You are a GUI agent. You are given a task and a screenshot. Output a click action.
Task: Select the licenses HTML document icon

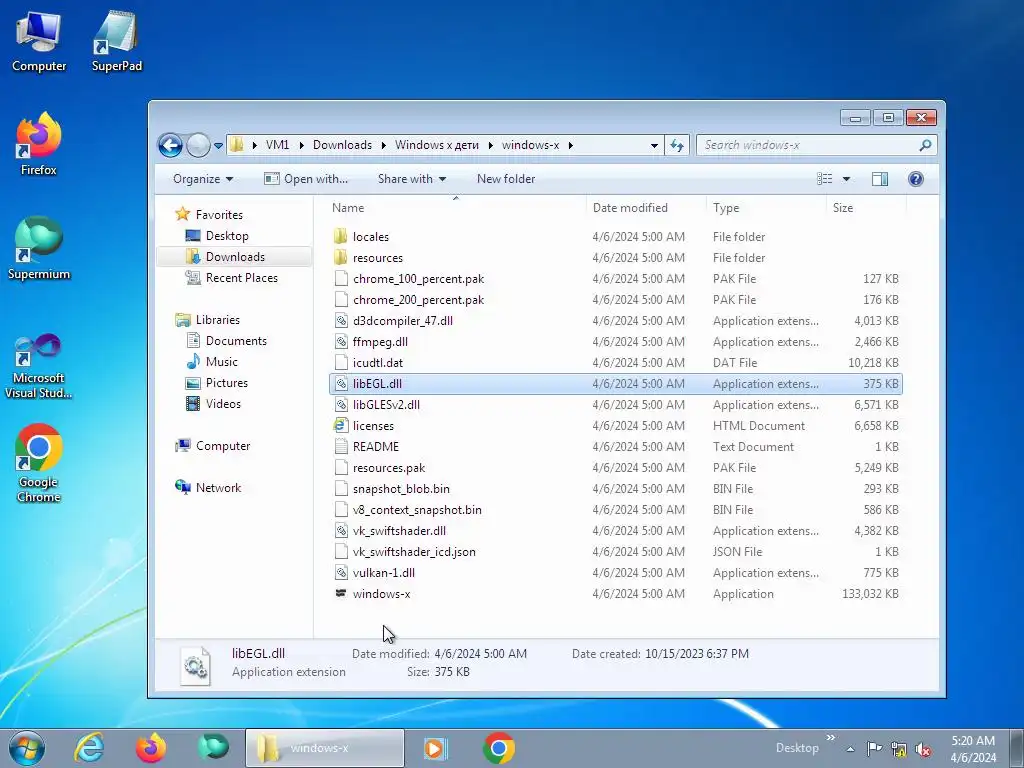(340, 426)
